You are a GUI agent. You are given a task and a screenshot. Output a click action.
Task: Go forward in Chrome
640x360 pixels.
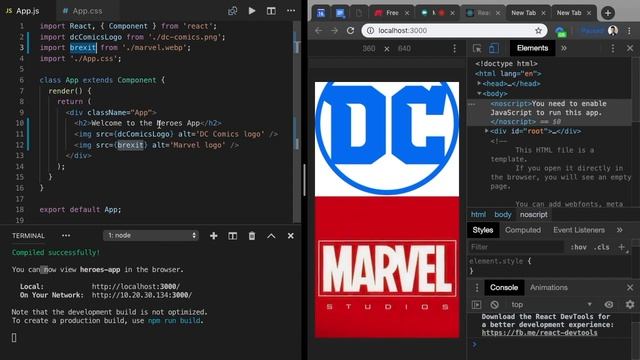[334, 31]
